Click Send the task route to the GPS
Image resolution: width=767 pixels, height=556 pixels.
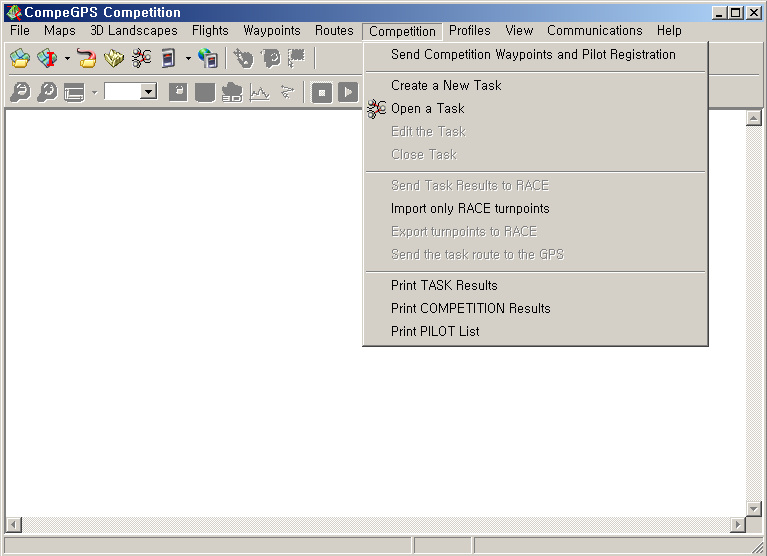tap(535, 254)
